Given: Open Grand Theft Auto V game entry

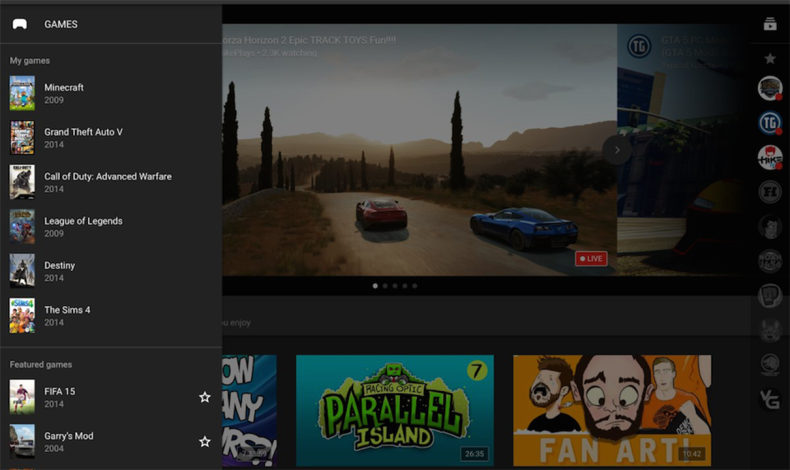Looking at the screenshot, I should point(111,138).
